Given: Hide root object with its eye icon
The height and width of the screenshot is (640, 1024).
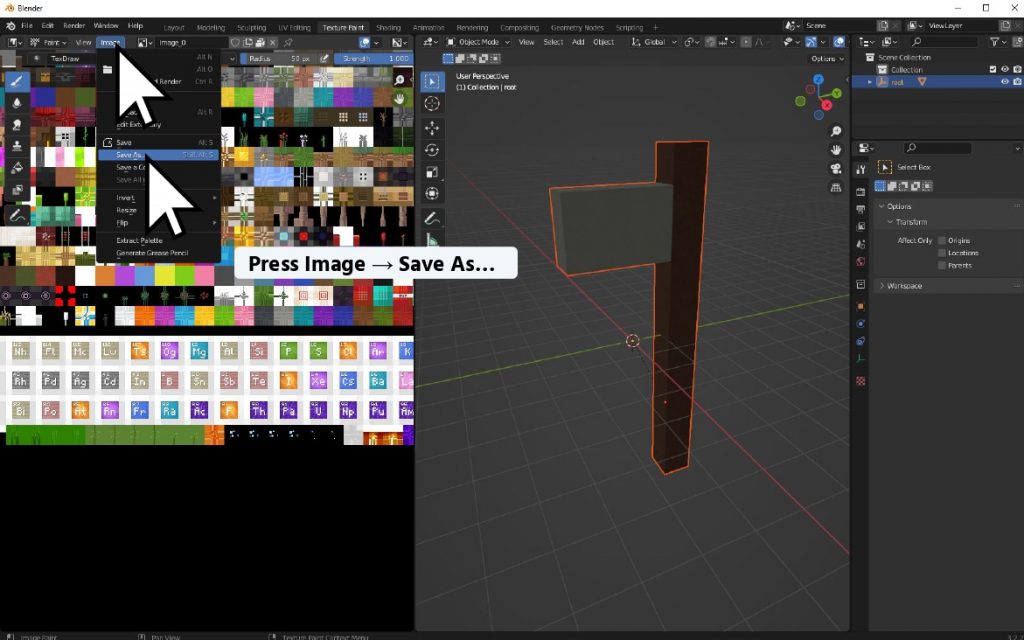Looking at the screenshot, I should coord(1005,82).
